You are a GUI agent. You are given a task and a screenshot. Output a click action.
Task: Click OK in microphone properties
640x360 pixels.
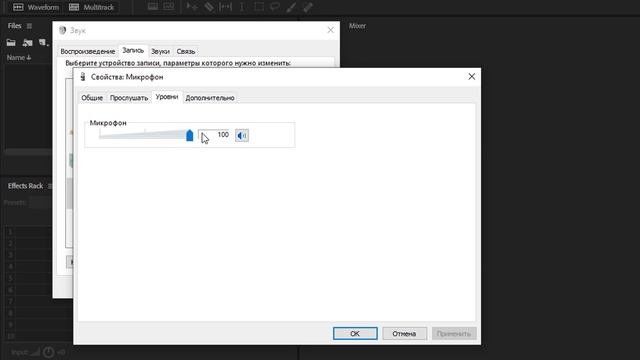355,333
